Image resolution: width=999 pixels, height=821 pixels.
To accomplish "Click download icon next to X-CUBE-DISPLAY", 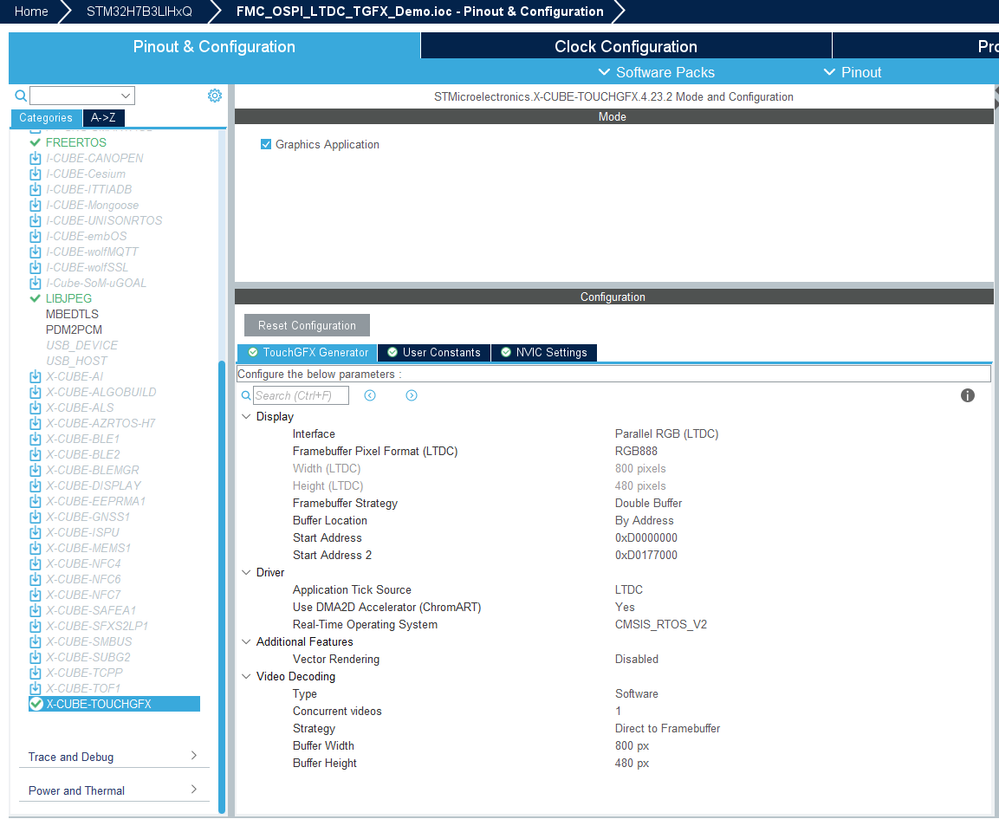I will pos(36,485).
